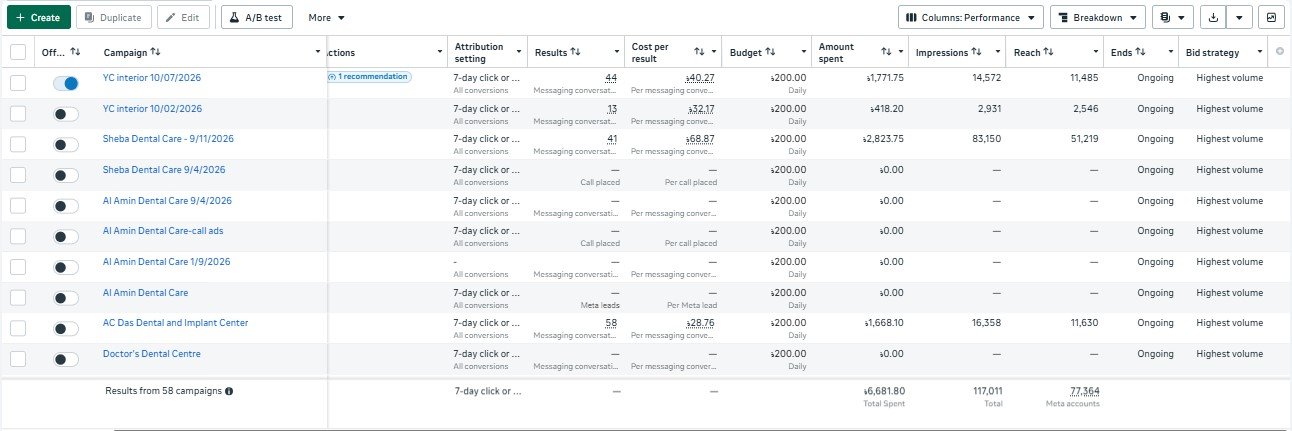1292x431 pixels.
Task: Enable Doctor's Dental Centre campaign toggle
Action: 66,359
